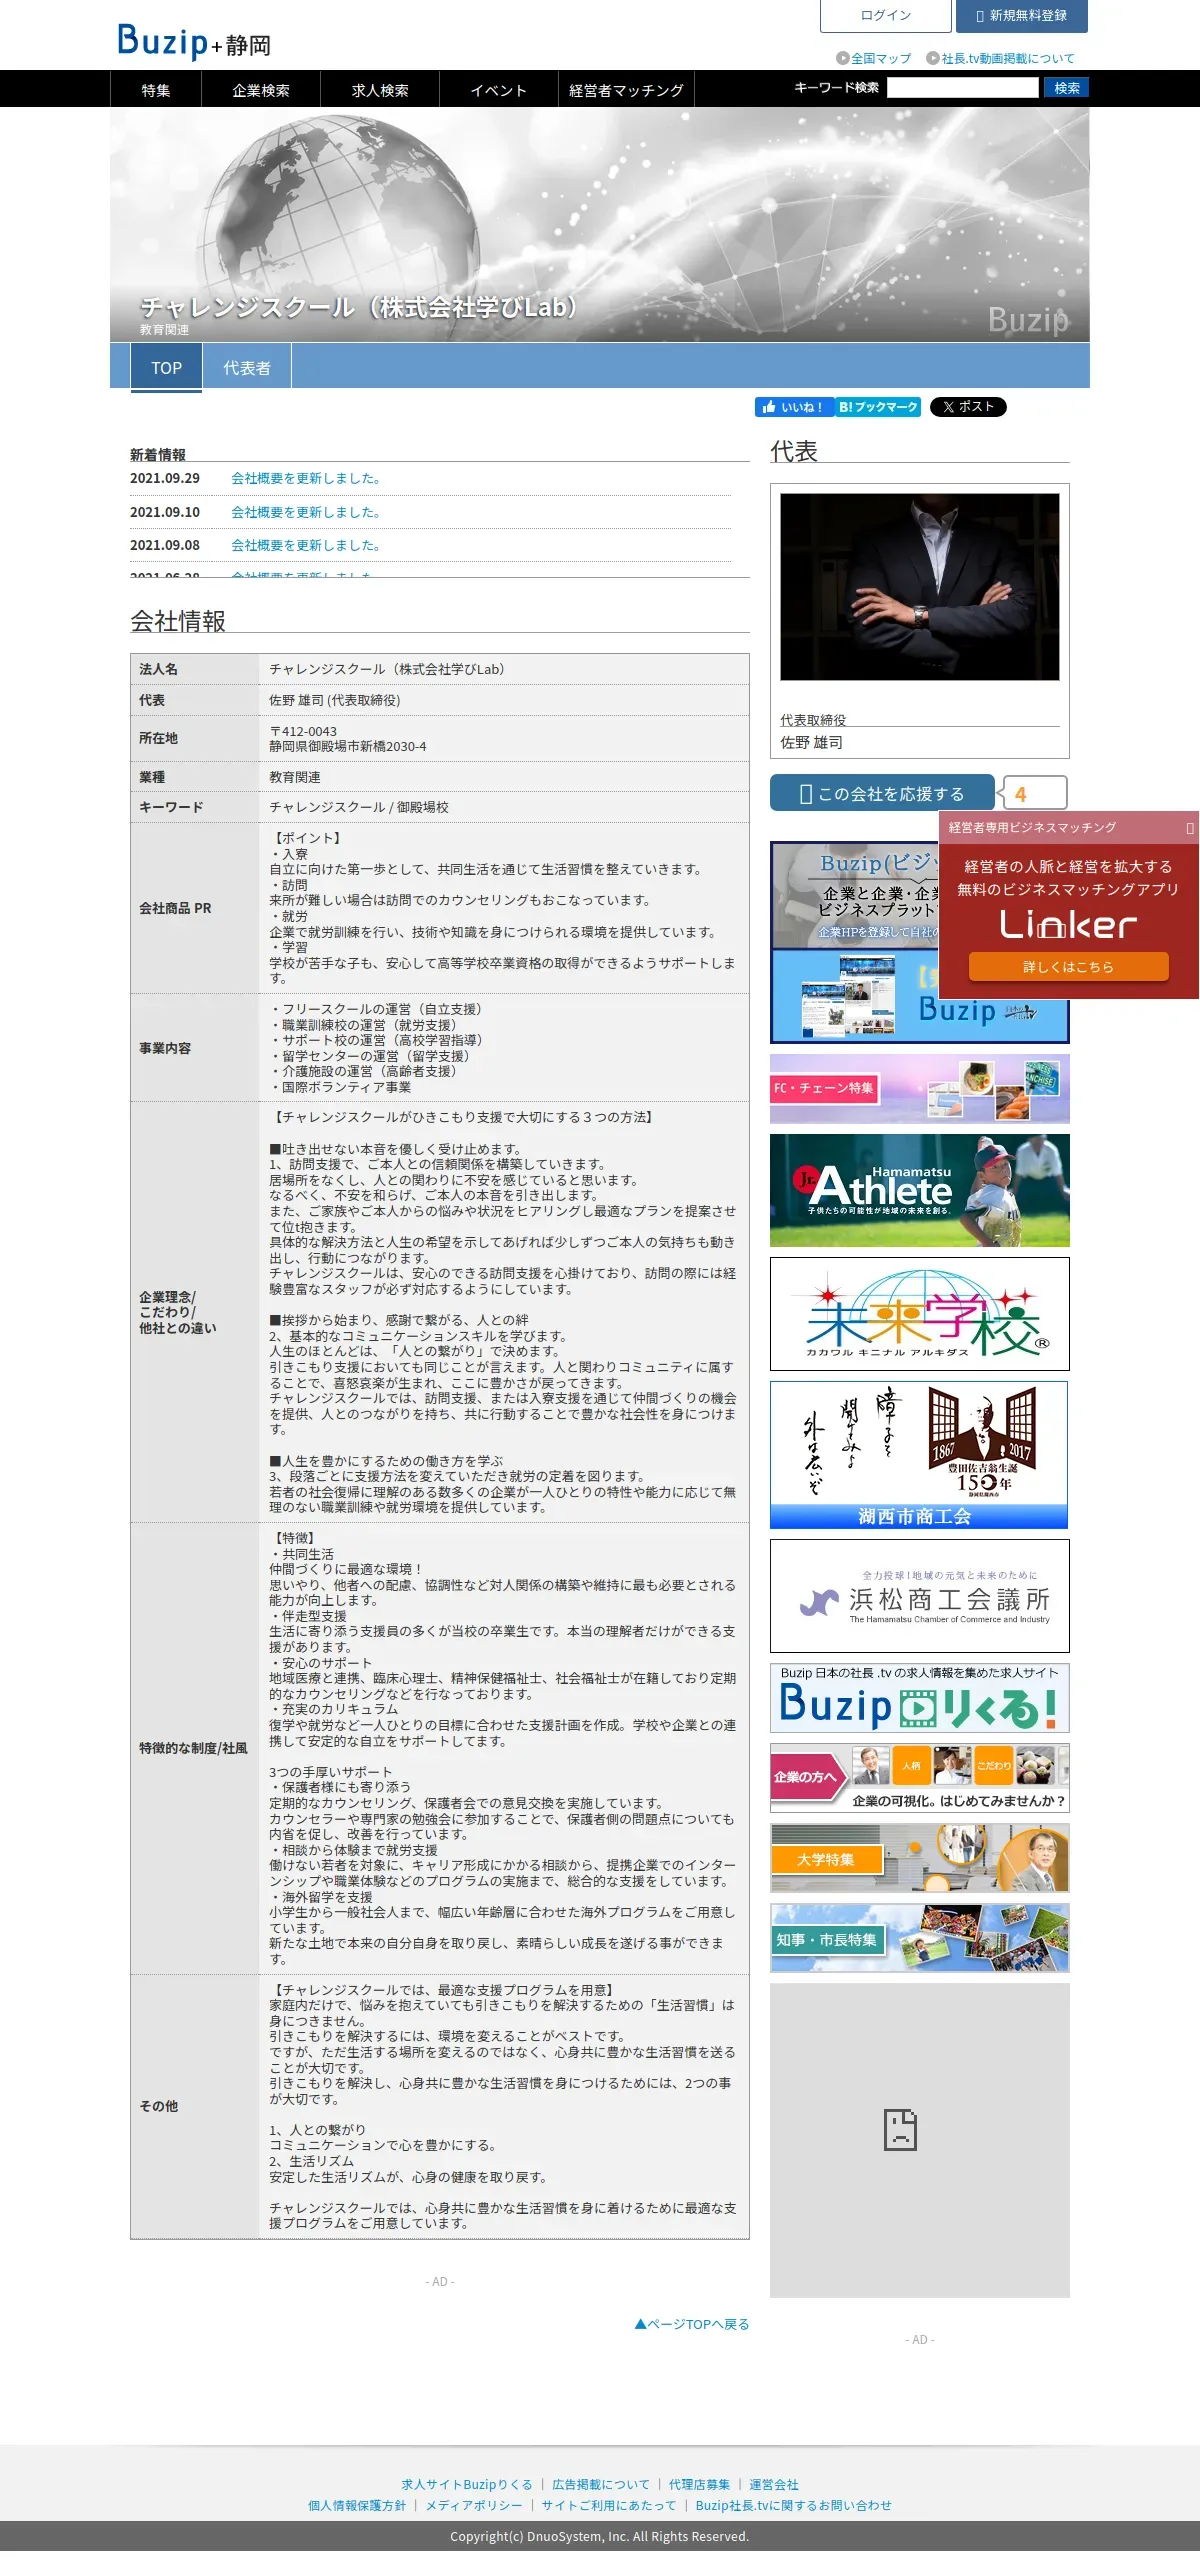Open 求人サイトBuzipりくる footer link
This screenshot has width=1200, height=2557.
(467, 2484)
